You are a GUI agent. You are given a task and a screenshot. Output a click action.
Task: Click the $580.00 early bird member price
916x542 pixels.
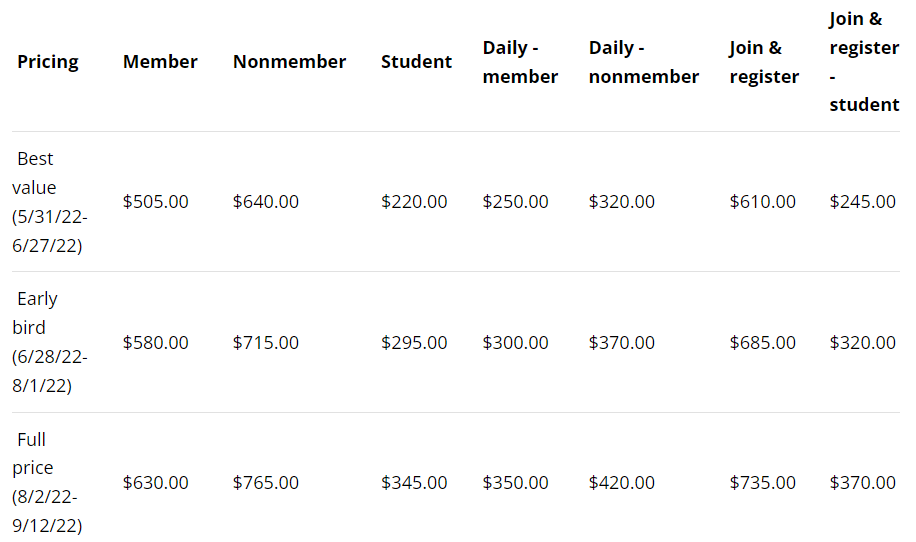point(155,343)
